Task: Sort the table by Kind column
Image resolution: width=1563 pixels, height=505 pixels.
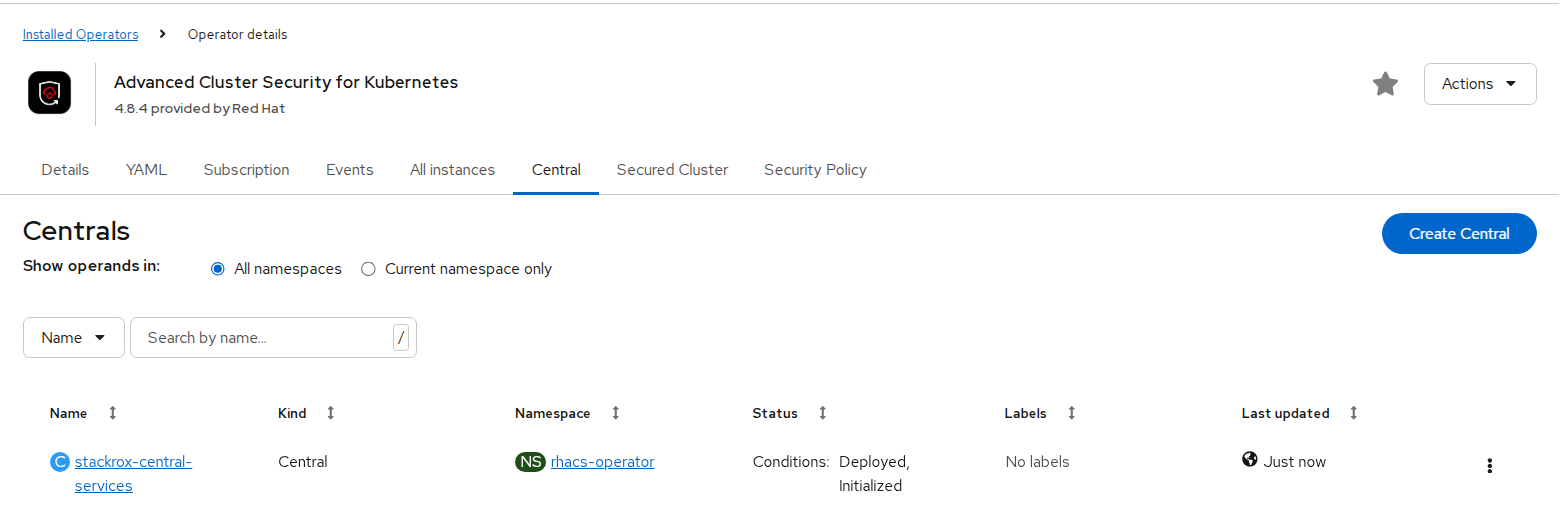Action: click(331, 413)
